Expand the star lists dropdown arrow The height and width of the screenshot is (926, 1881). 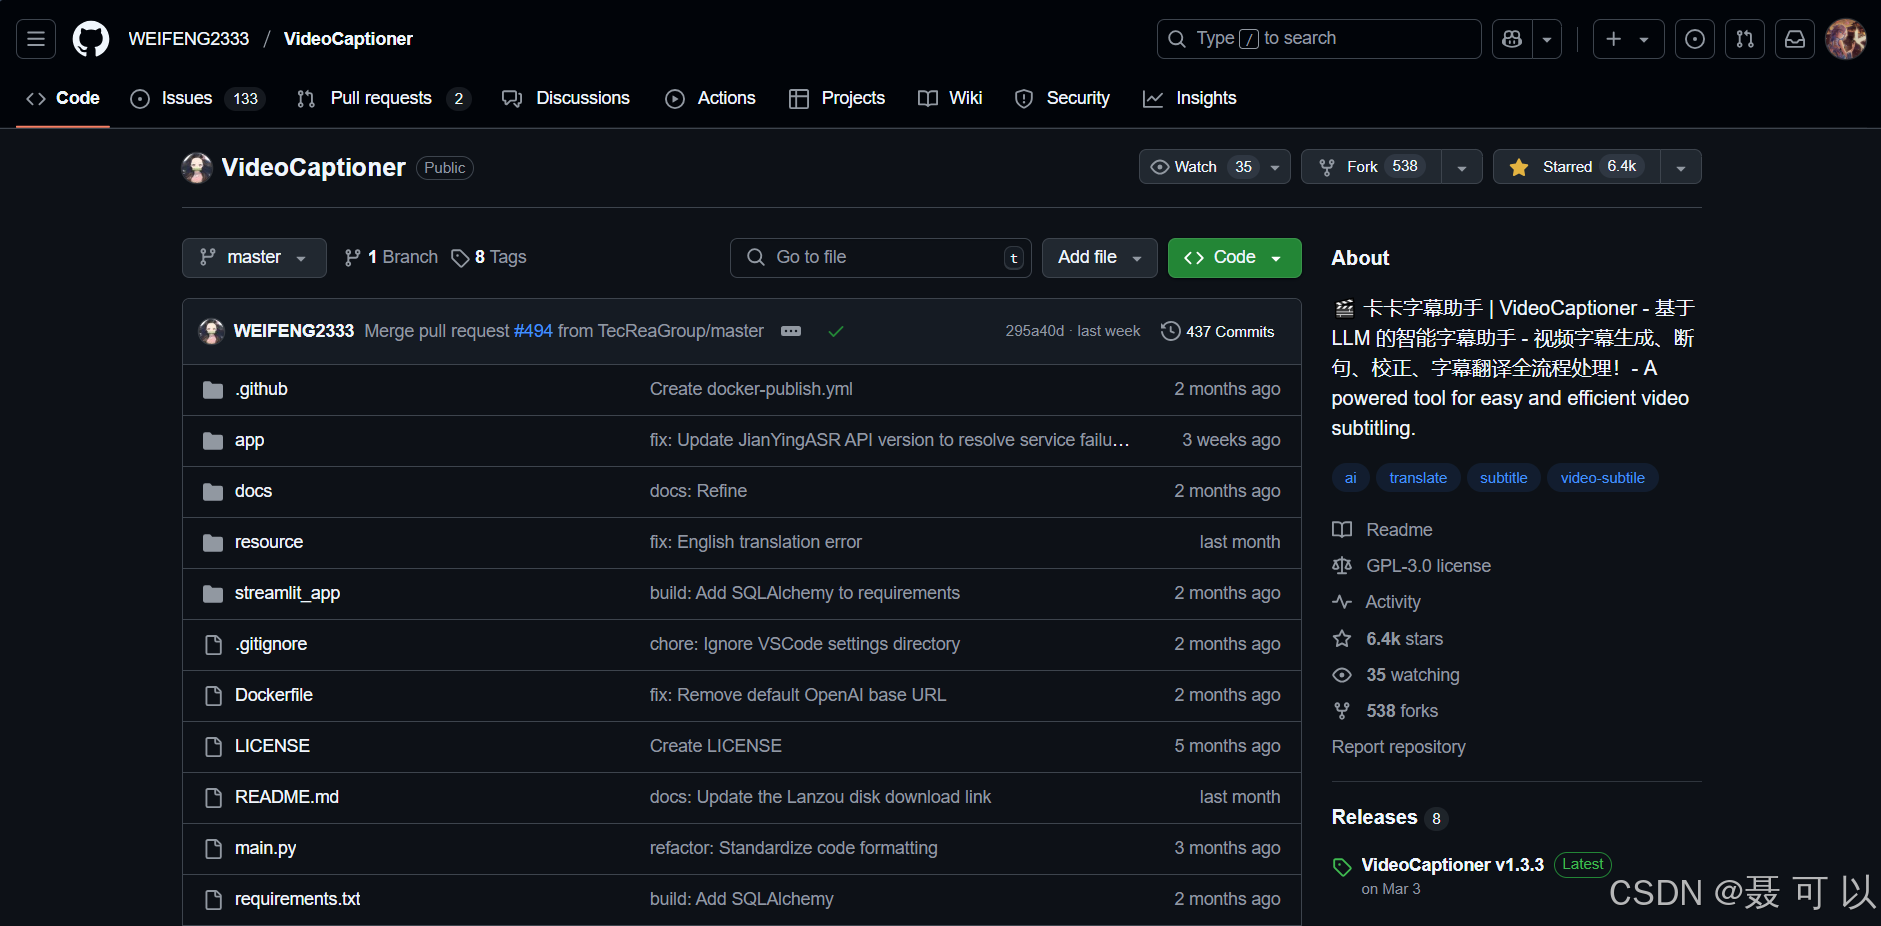point(1681,167)
